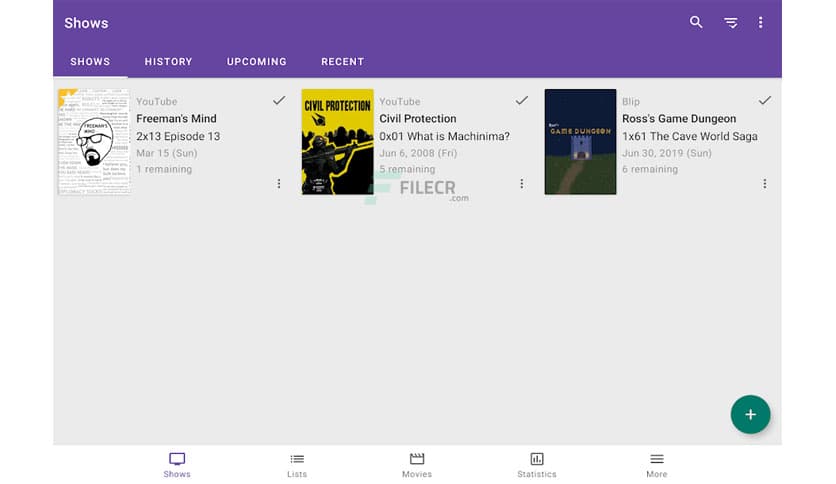
Task: Open the Ross's Game Dungeon show title
Action: [678, 119]
